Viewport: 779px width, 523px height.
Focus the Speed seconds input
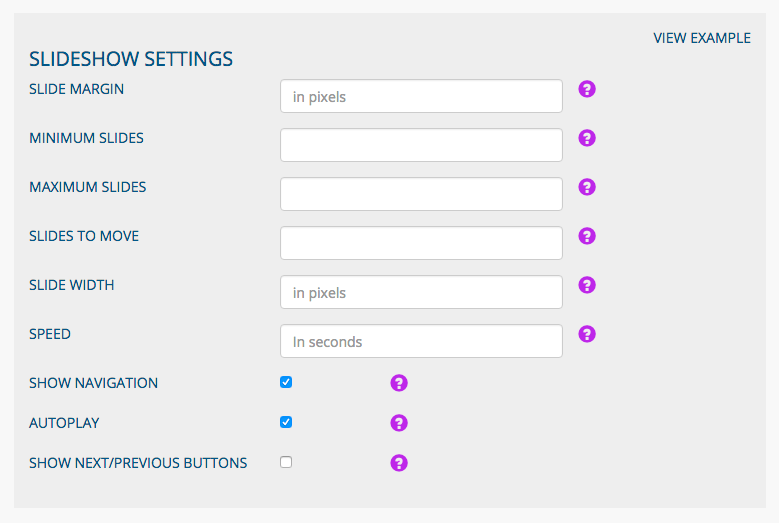pyautogui.click(x=421, y=341)
